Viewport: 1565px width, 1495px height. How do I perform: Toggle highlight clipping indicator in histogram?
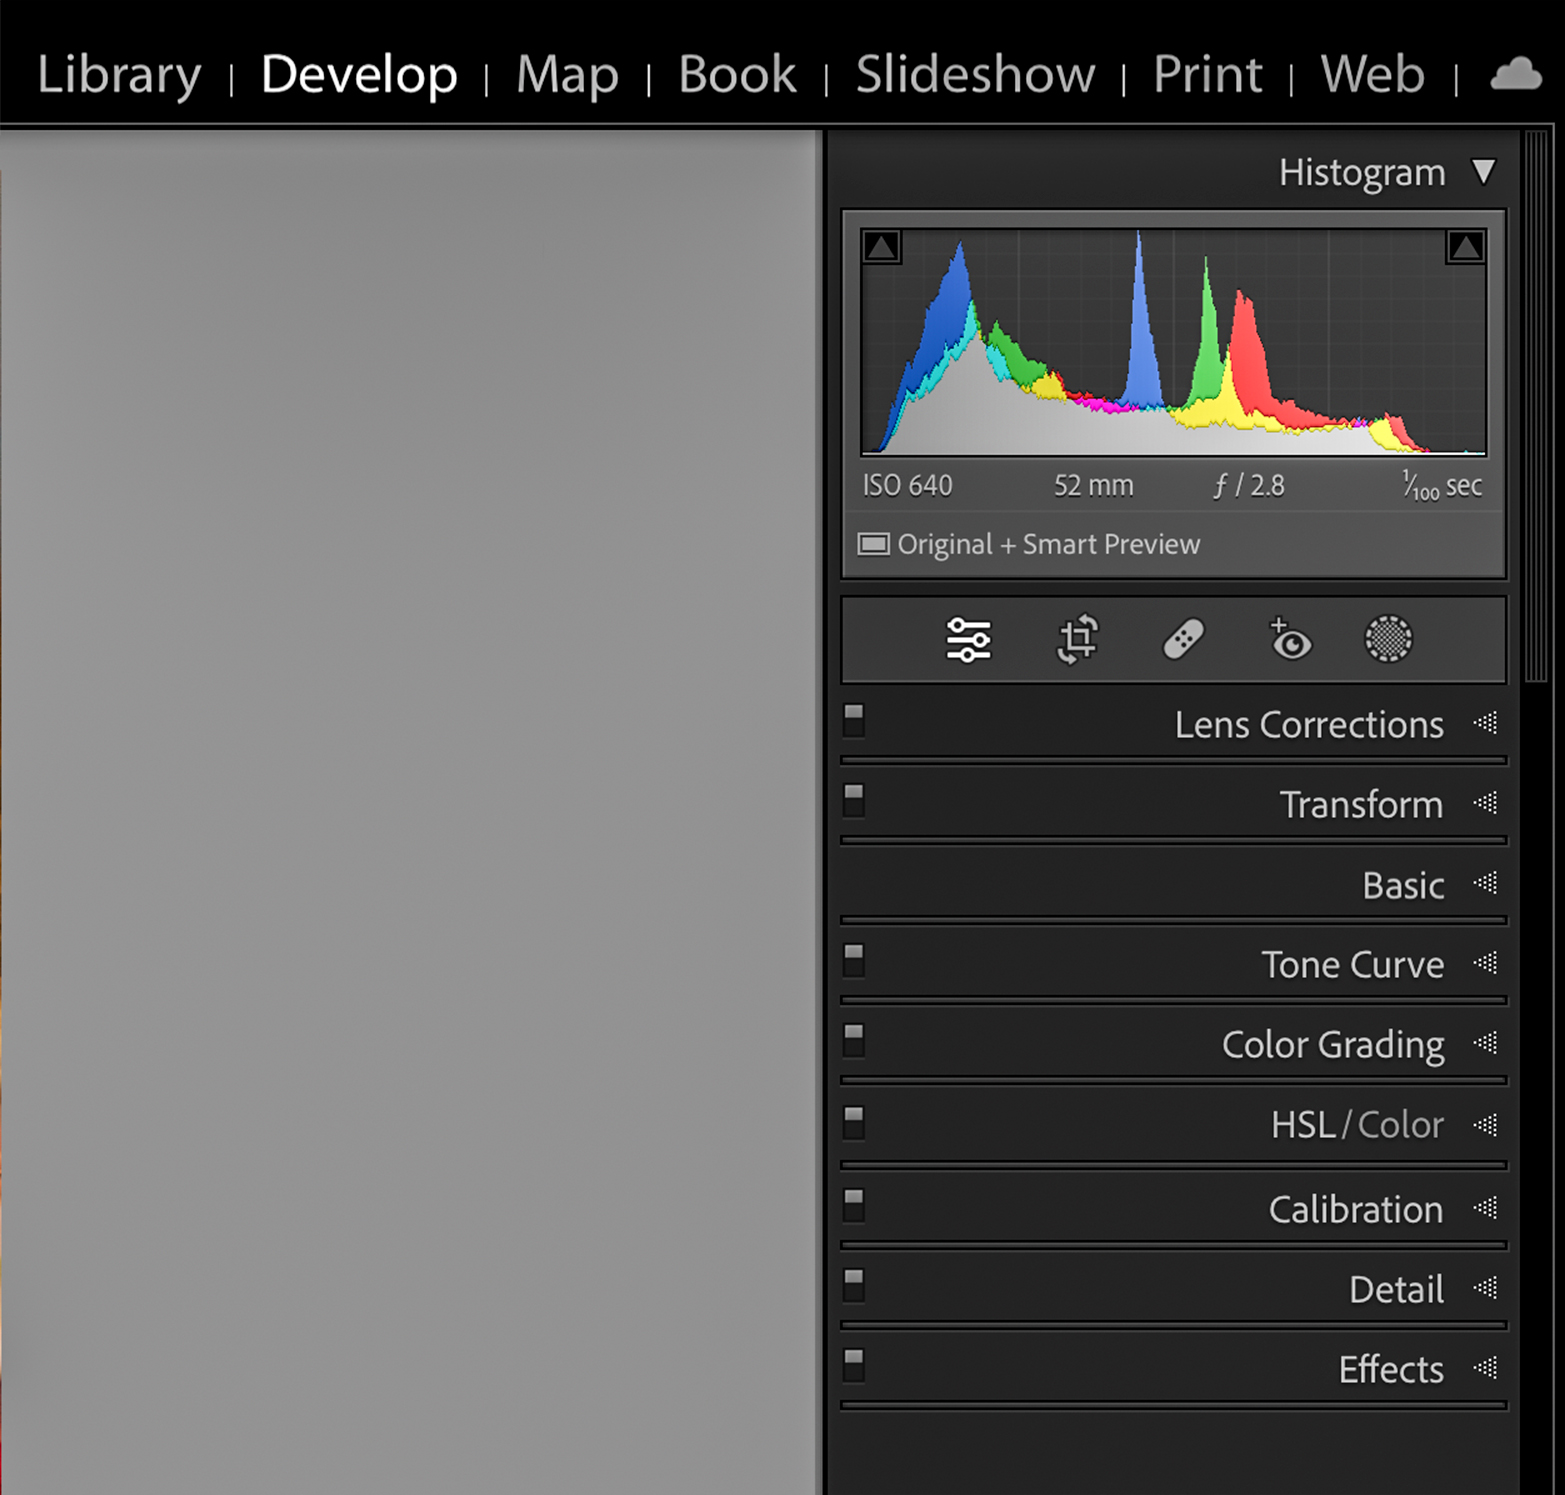click(1465, 246)
